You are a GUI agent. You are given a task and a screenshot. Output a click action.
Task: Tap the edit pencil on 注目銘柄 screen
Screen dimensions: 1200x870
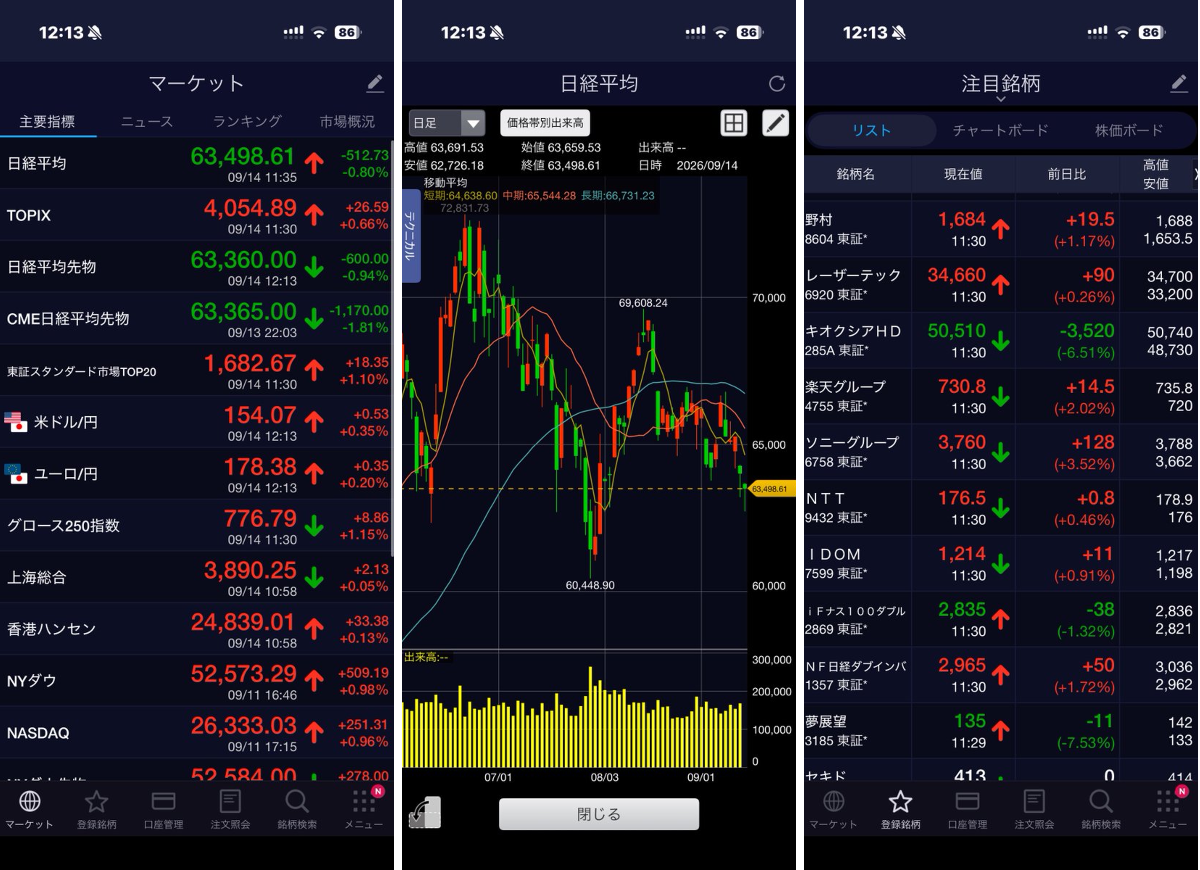[x=1179, y=84]
